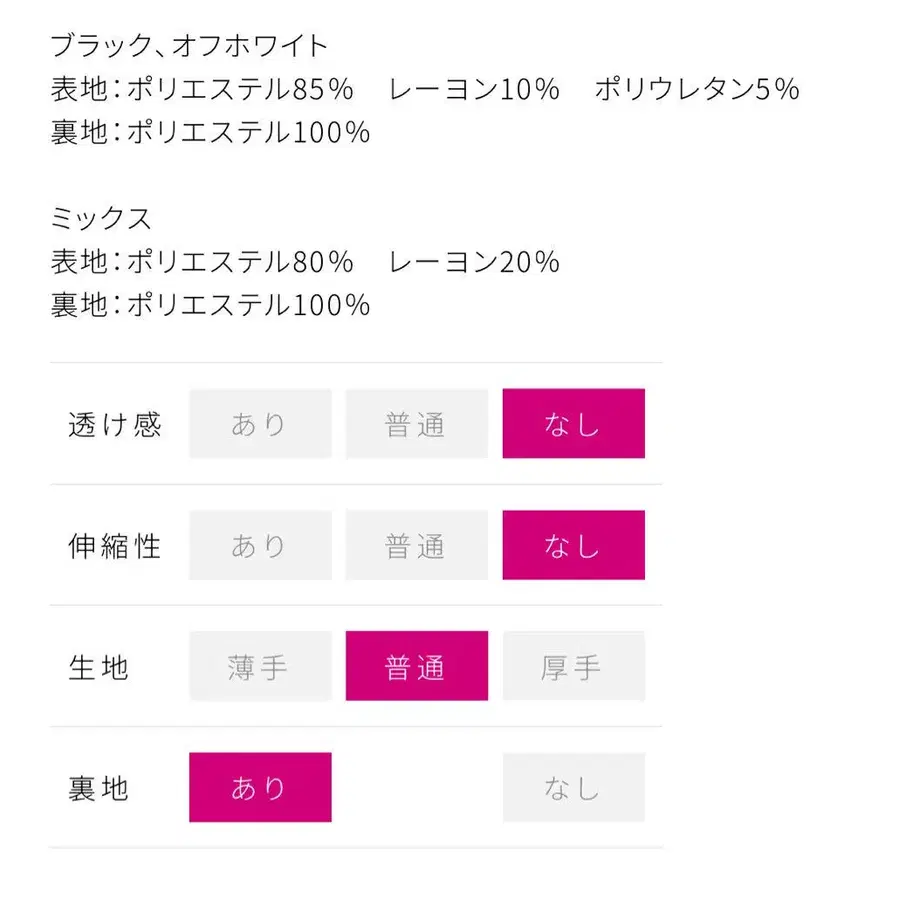This screenshot has height=900, width=900.
Task: Click the last 裏地:ポリエステル100% line
Action: point(210,305)
